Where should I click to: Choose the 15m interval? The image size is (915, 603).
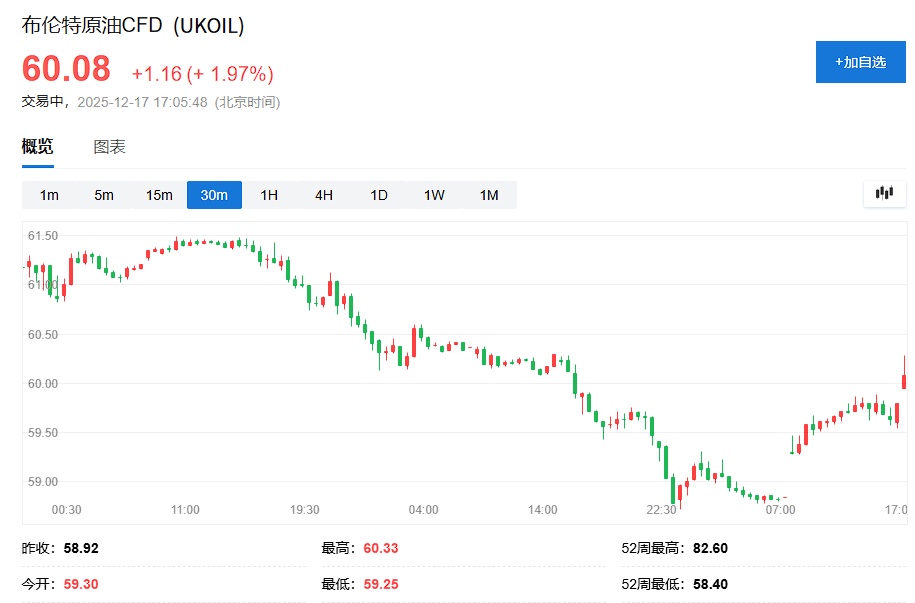(x=159, y=195)
